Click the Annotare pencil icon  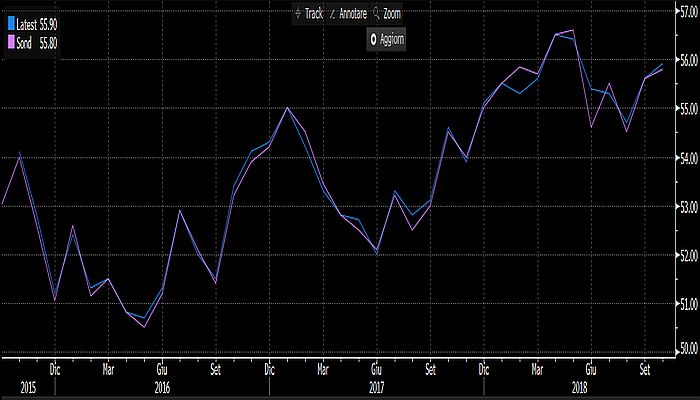[x=332, y=15]
